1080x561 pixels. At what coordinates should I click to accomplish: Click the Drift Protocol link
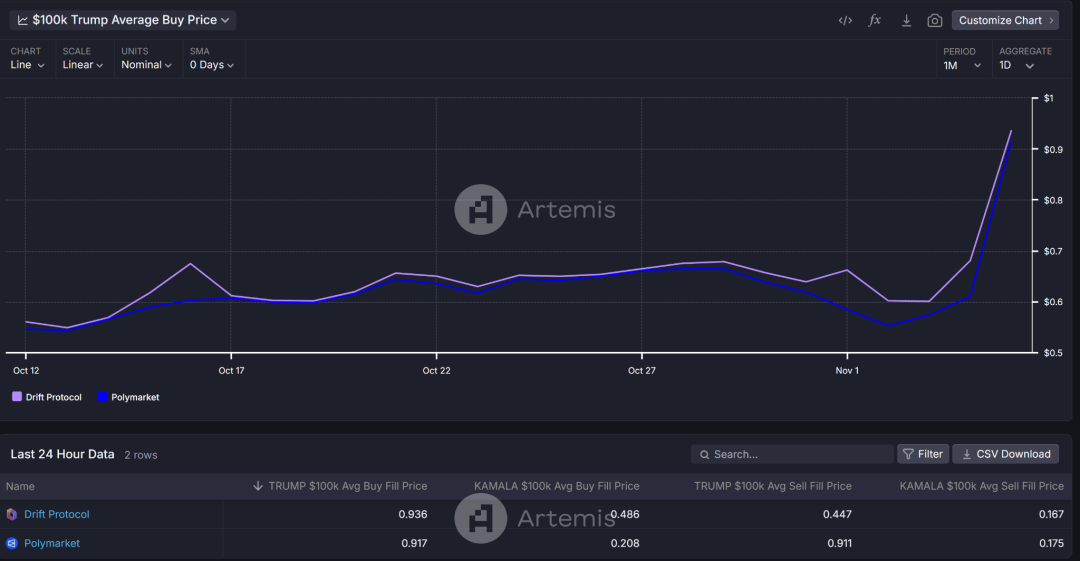(x=56, y=514)
